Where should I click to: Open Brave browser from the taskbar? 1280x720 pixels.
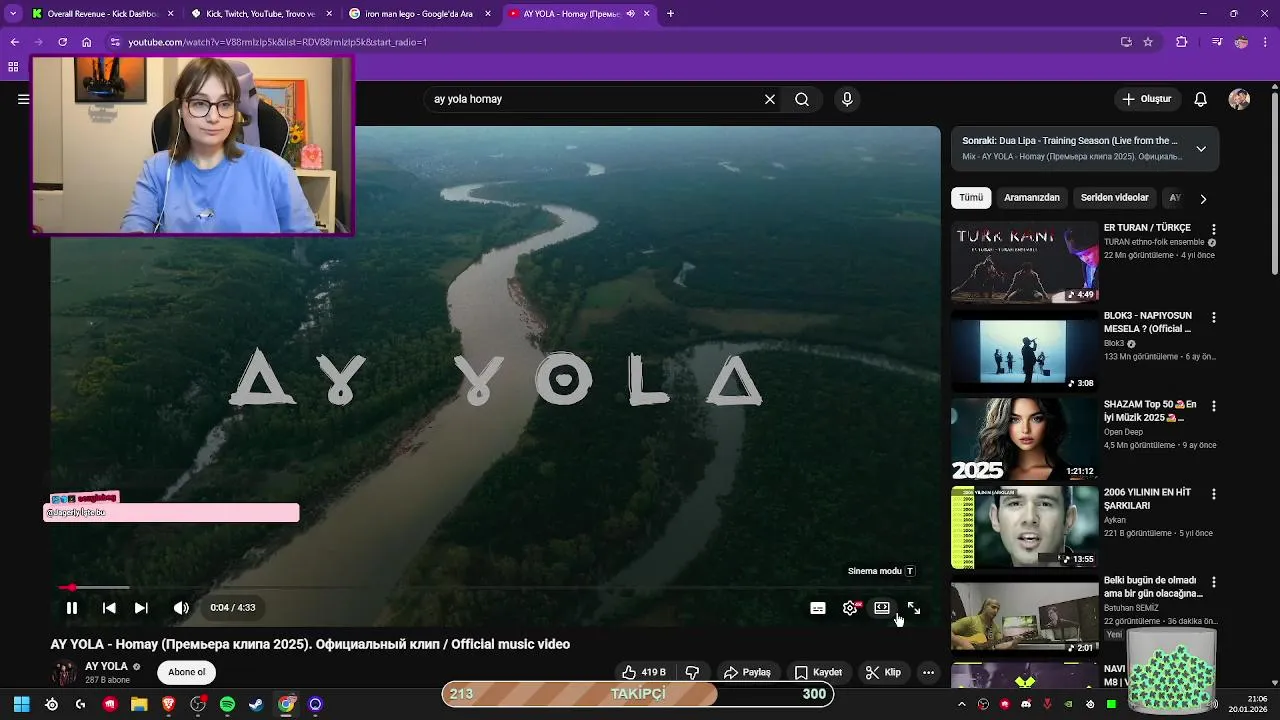tap(168, 704)
